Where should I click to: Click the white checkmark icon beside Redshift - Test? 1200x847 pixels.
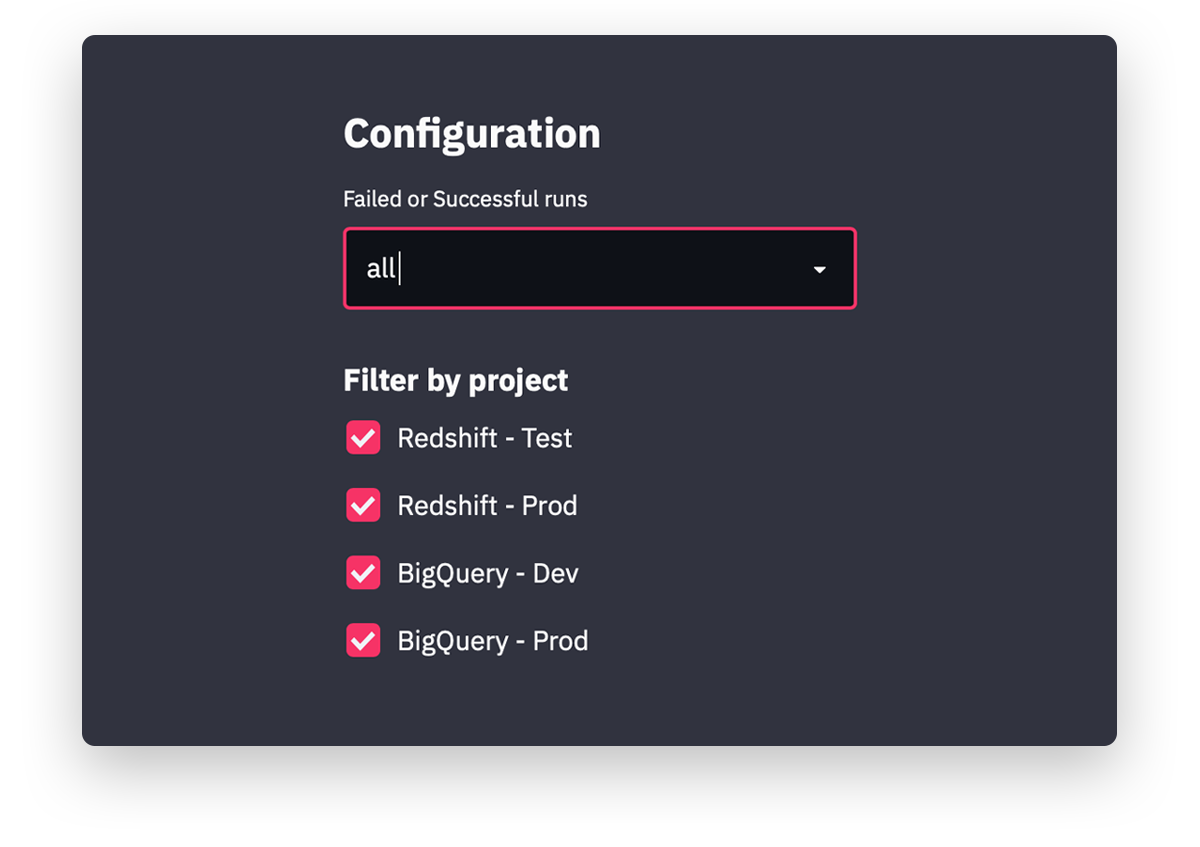tap(363, 438)
